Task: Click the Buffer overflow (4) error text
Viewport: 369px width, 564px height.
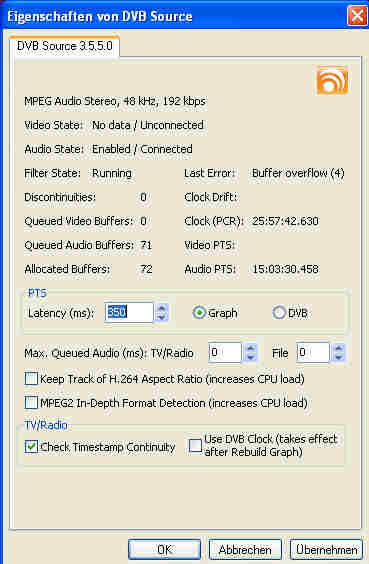Action: [x=298, y=173]
